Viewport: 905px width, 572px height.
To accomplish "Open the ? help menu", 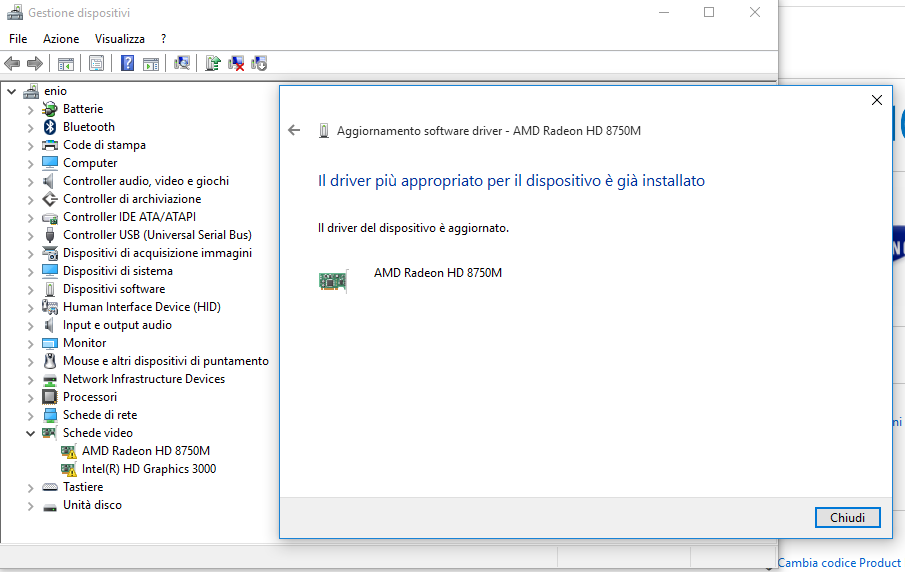I will pyautogui.click(x=163, y=39).
